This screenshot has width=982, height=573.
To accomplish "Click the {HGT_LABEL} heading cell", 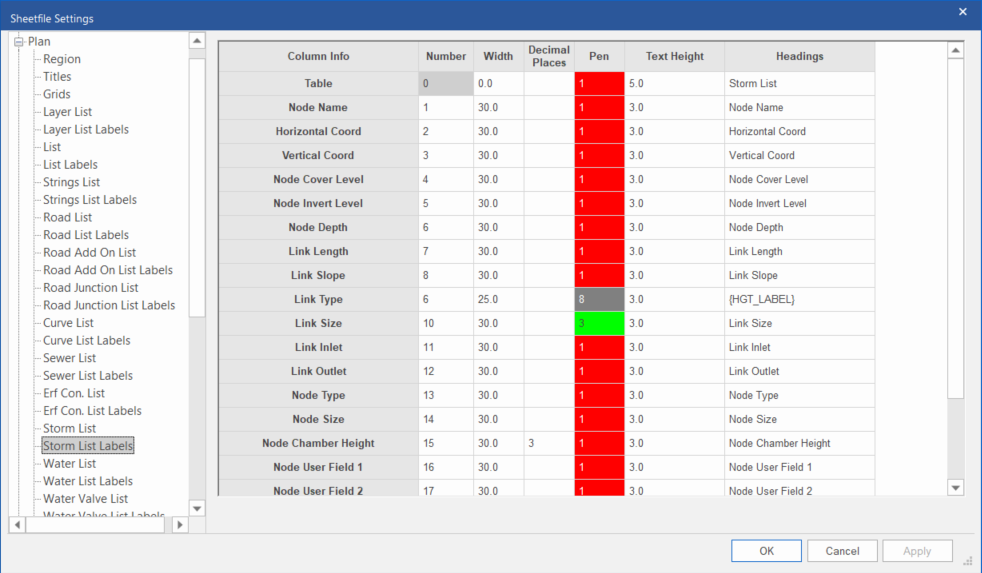I will pyautogui.click(x=800, y=299).
